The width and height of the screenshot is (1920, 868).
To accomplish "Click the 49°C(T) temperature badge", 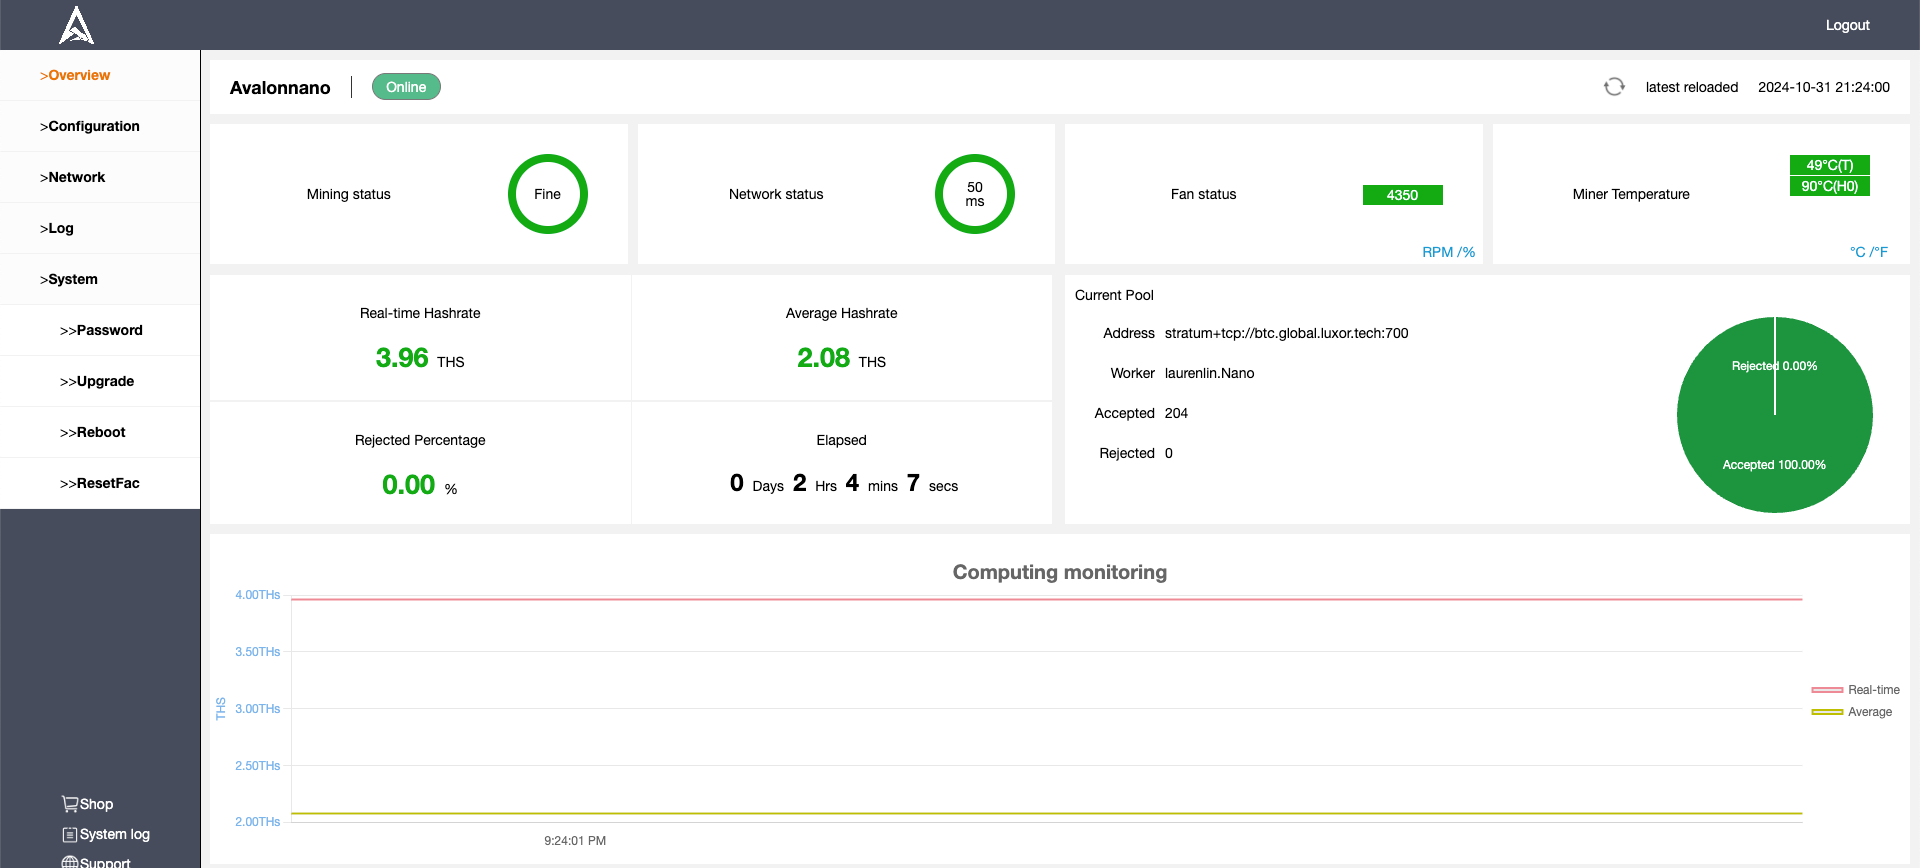I will 1829,165.
